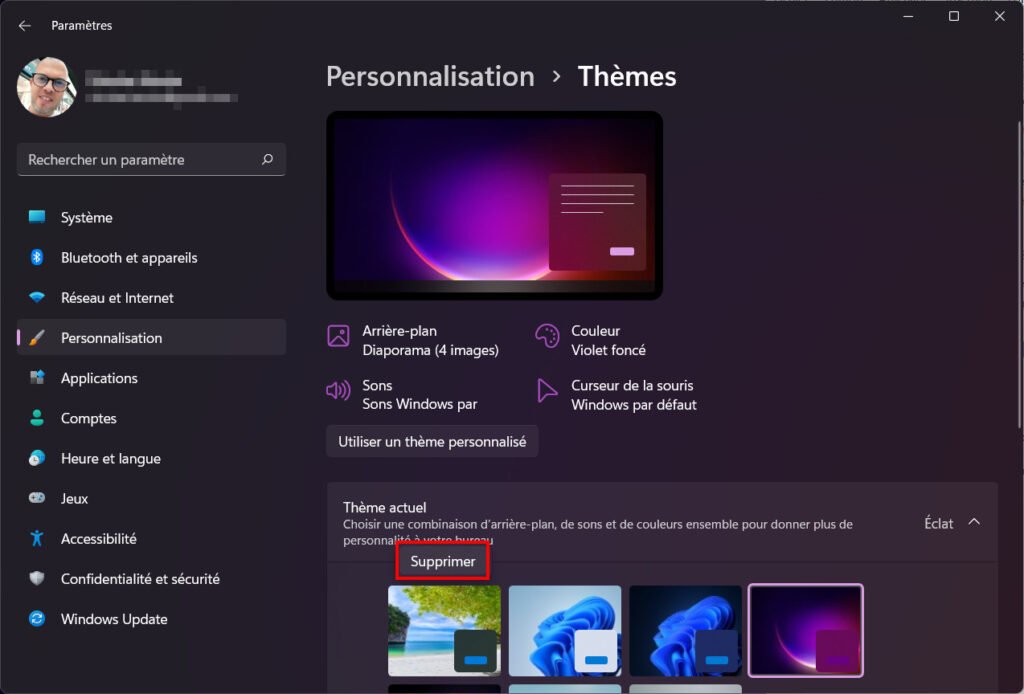The height and width of the screenshot is (694, 1024).
Task: Select Applications in sidebar
Action: tap(152, 378)
